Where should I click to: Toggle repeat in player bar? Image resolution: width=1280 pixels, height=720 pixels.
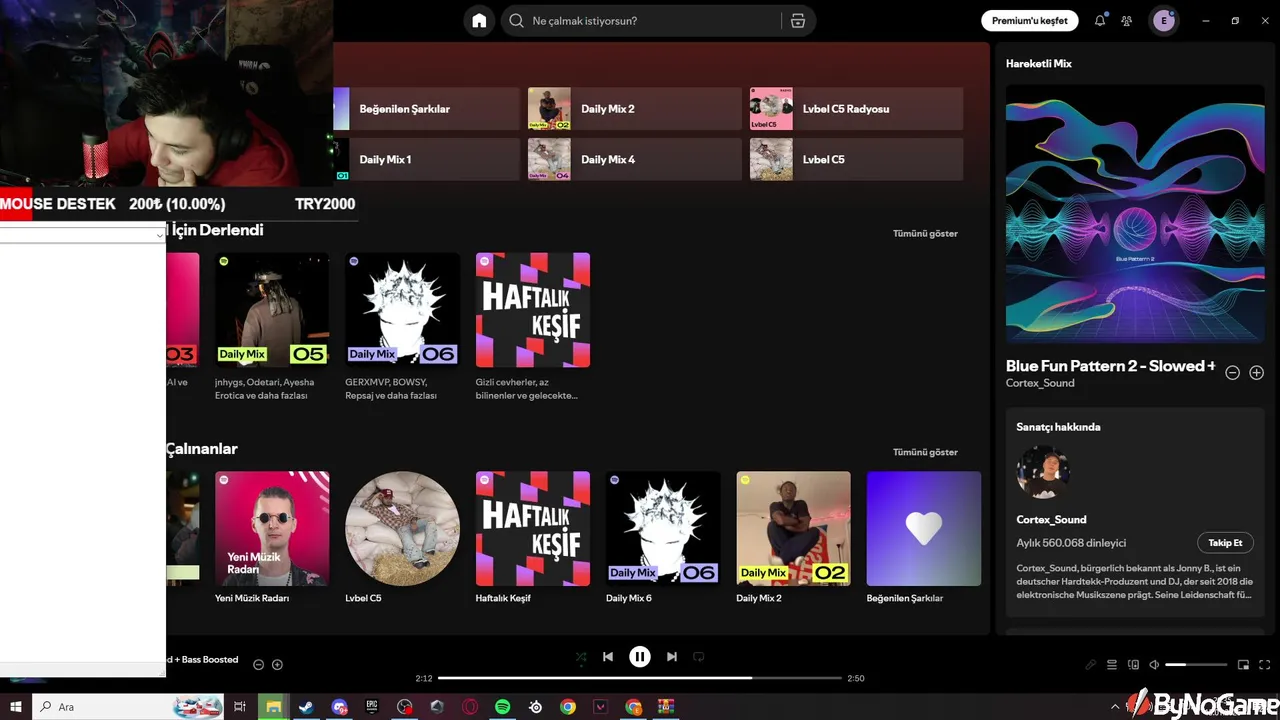[699, 657]
